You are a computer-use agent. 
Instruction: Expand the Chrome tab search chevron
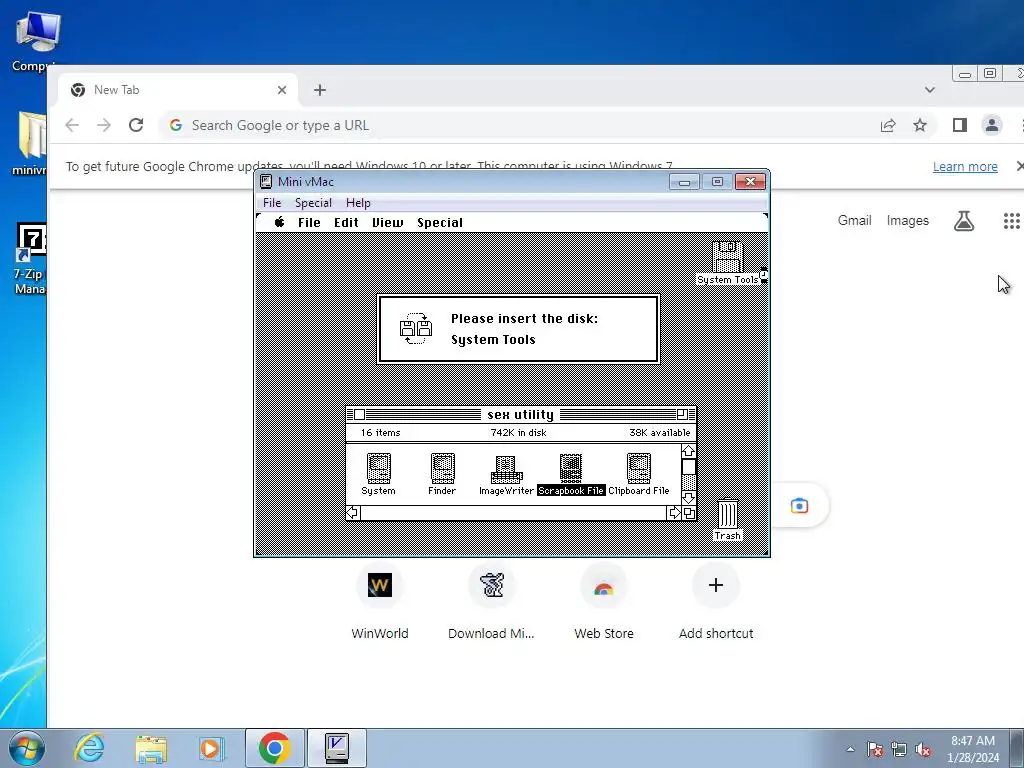pyautogui.click(x=929, y=90)
